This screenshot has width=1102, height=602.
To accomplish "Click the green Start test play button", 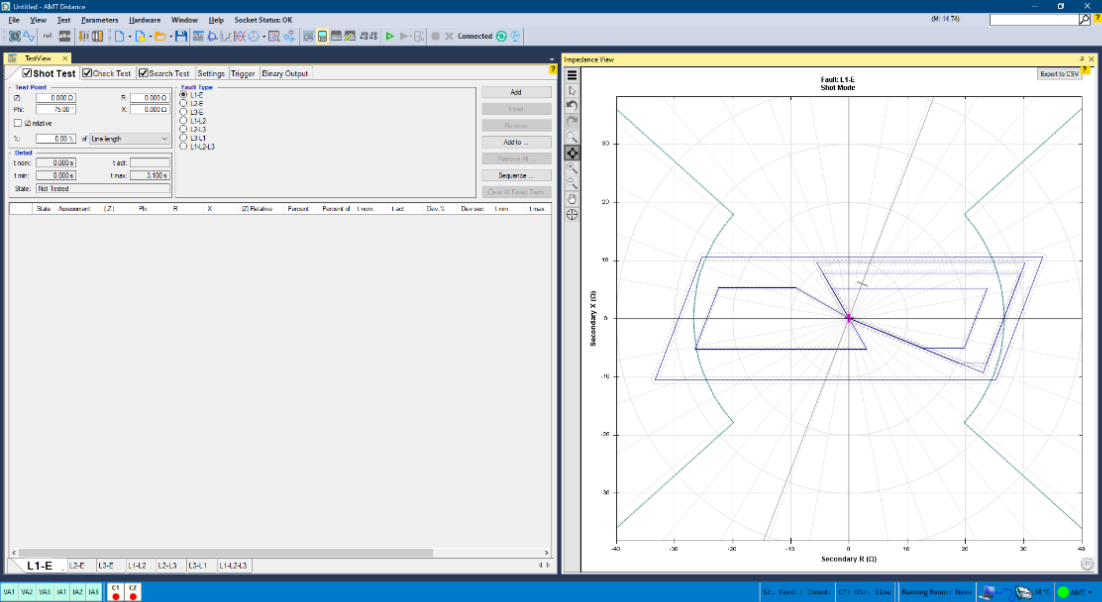I will pyautogui.click(x=389, y=36).
